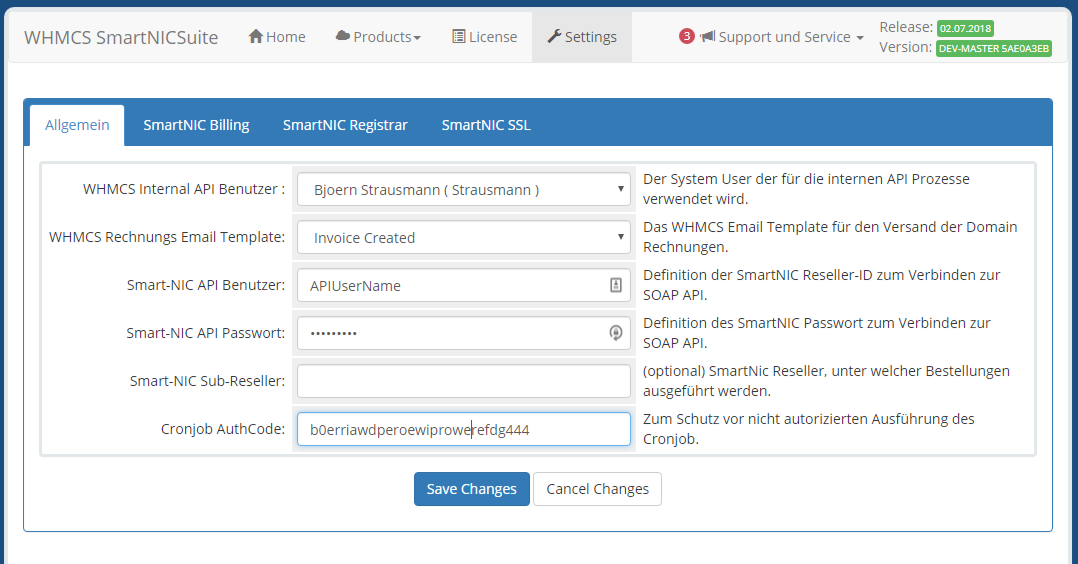The height and width of the screenshot is (564, 1078).
Task: Click the Save Changes button
Action: point(472,489)
